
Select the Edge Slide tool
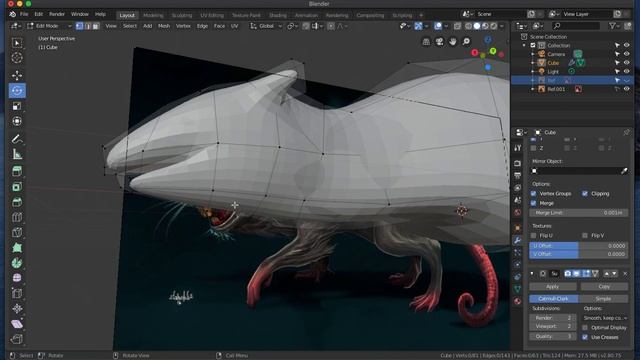pos(17,293)
